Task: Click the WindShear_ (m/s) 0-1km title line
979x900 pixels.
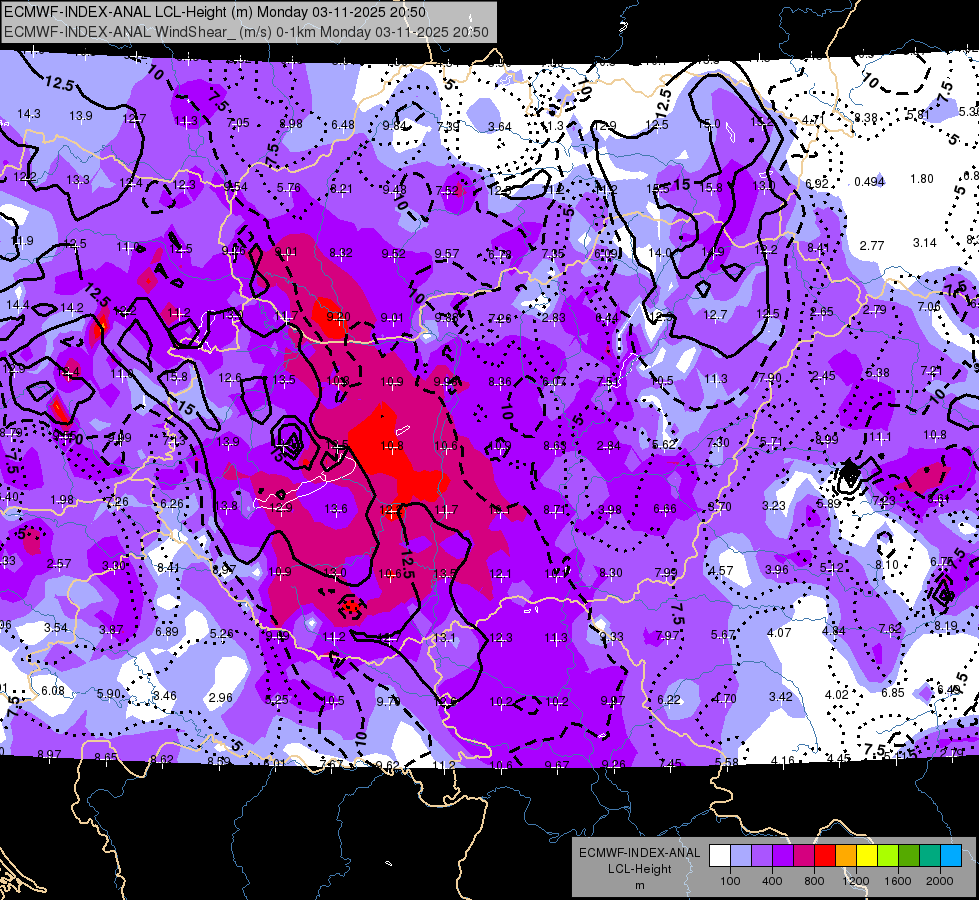Action: click(246, 32)
